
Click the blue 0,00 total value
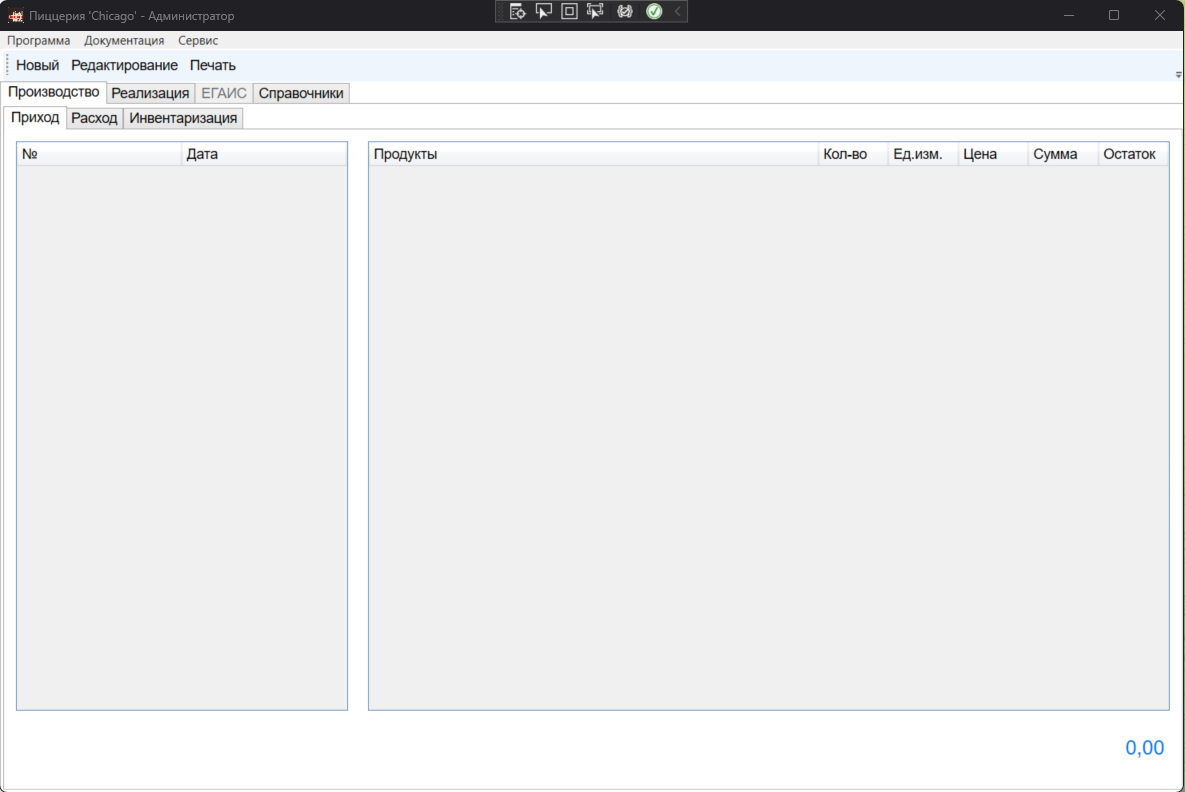[1144, 747]
